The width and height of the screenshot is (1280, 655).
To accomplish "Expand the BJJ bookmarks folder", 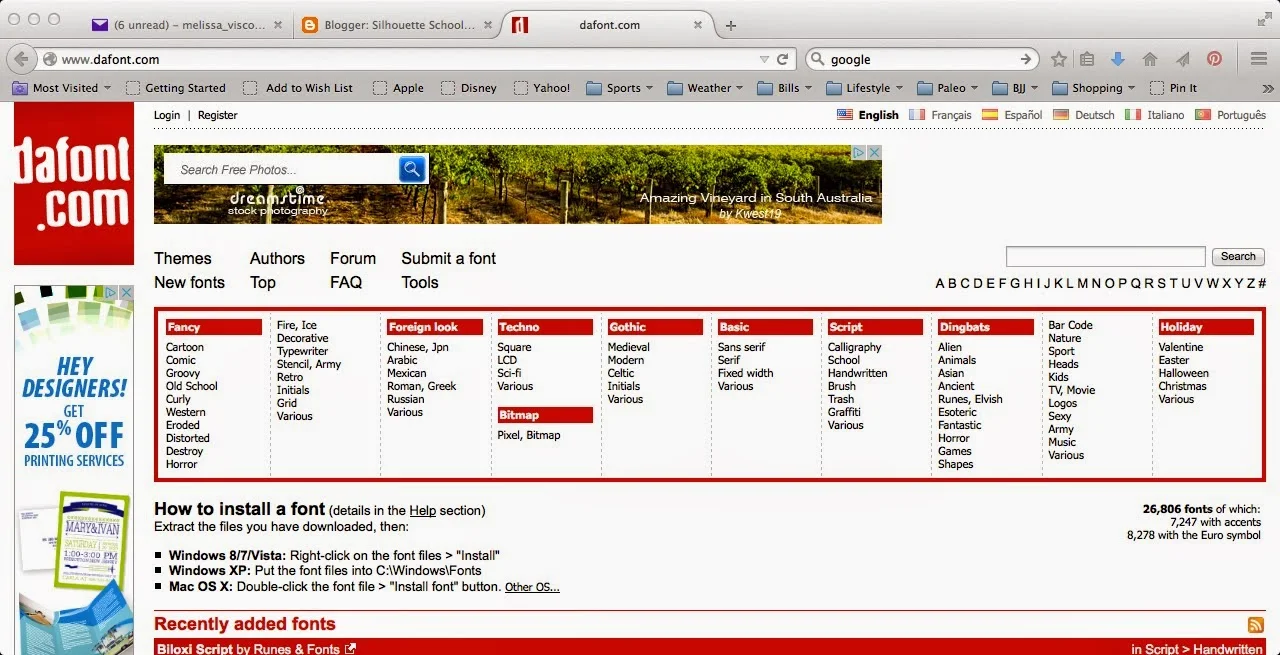I will [1015, 88].
